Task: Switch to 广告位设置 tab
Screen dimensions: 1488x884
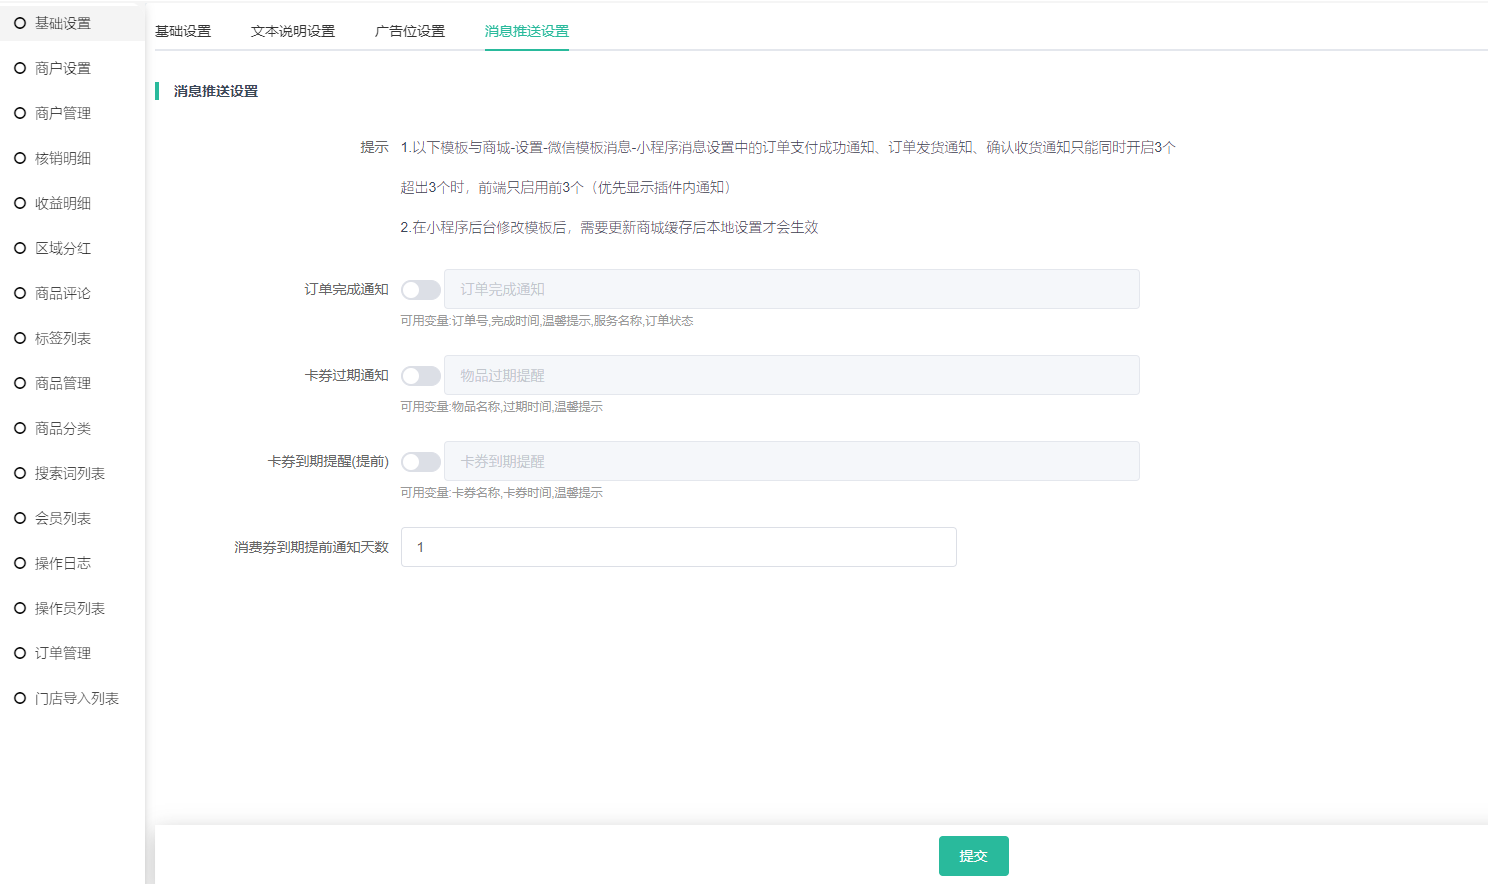Action: coord(410,31)
